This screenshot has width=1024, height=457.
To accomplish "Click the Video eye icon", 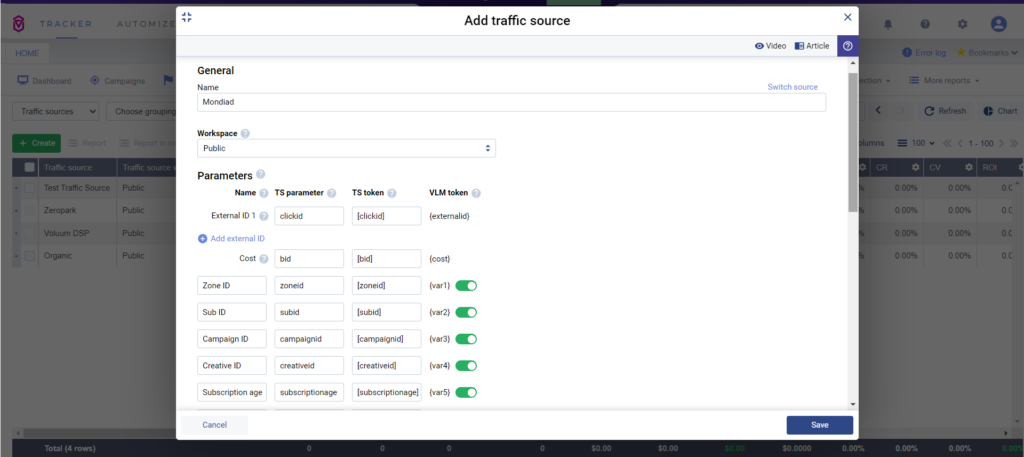I will coord(760,46).
